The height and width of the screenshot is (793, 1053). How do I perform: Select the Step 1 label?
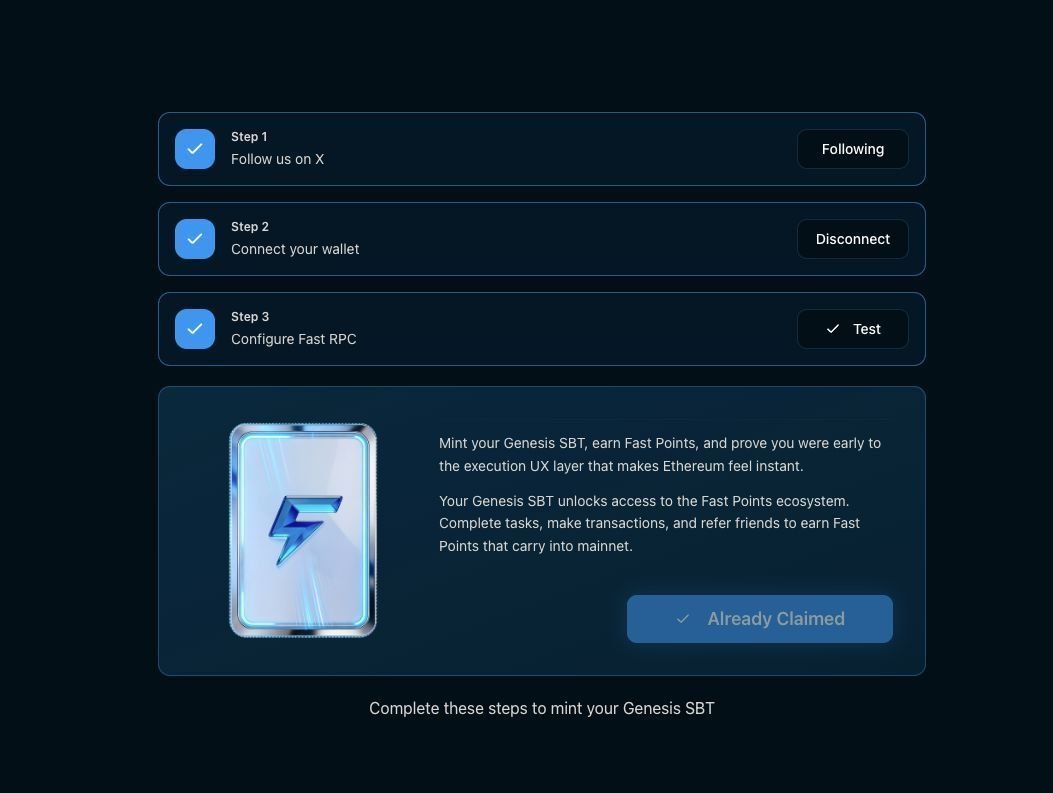point(249,137)
